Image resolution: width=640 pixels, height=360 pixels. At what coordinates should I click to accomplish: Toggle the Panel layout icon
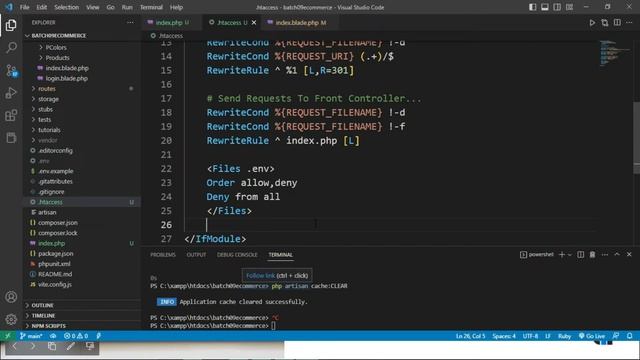(545, 7)
